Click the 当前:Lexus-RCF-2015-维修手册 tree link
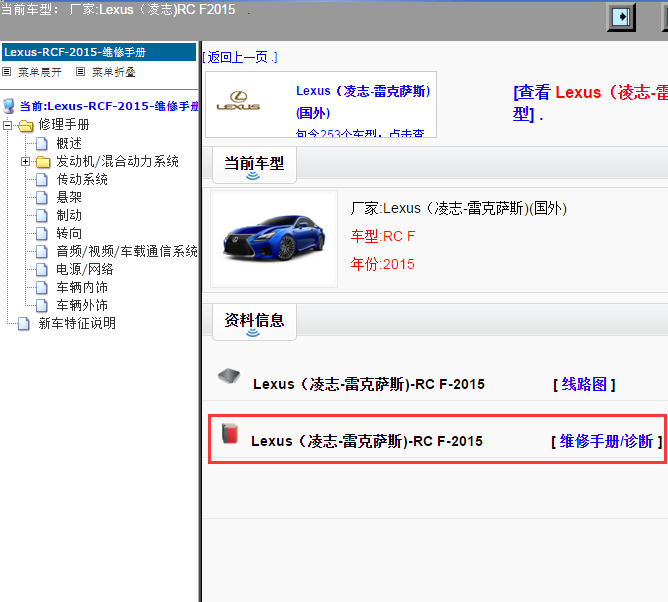The image size is (668, 602). 109,106
